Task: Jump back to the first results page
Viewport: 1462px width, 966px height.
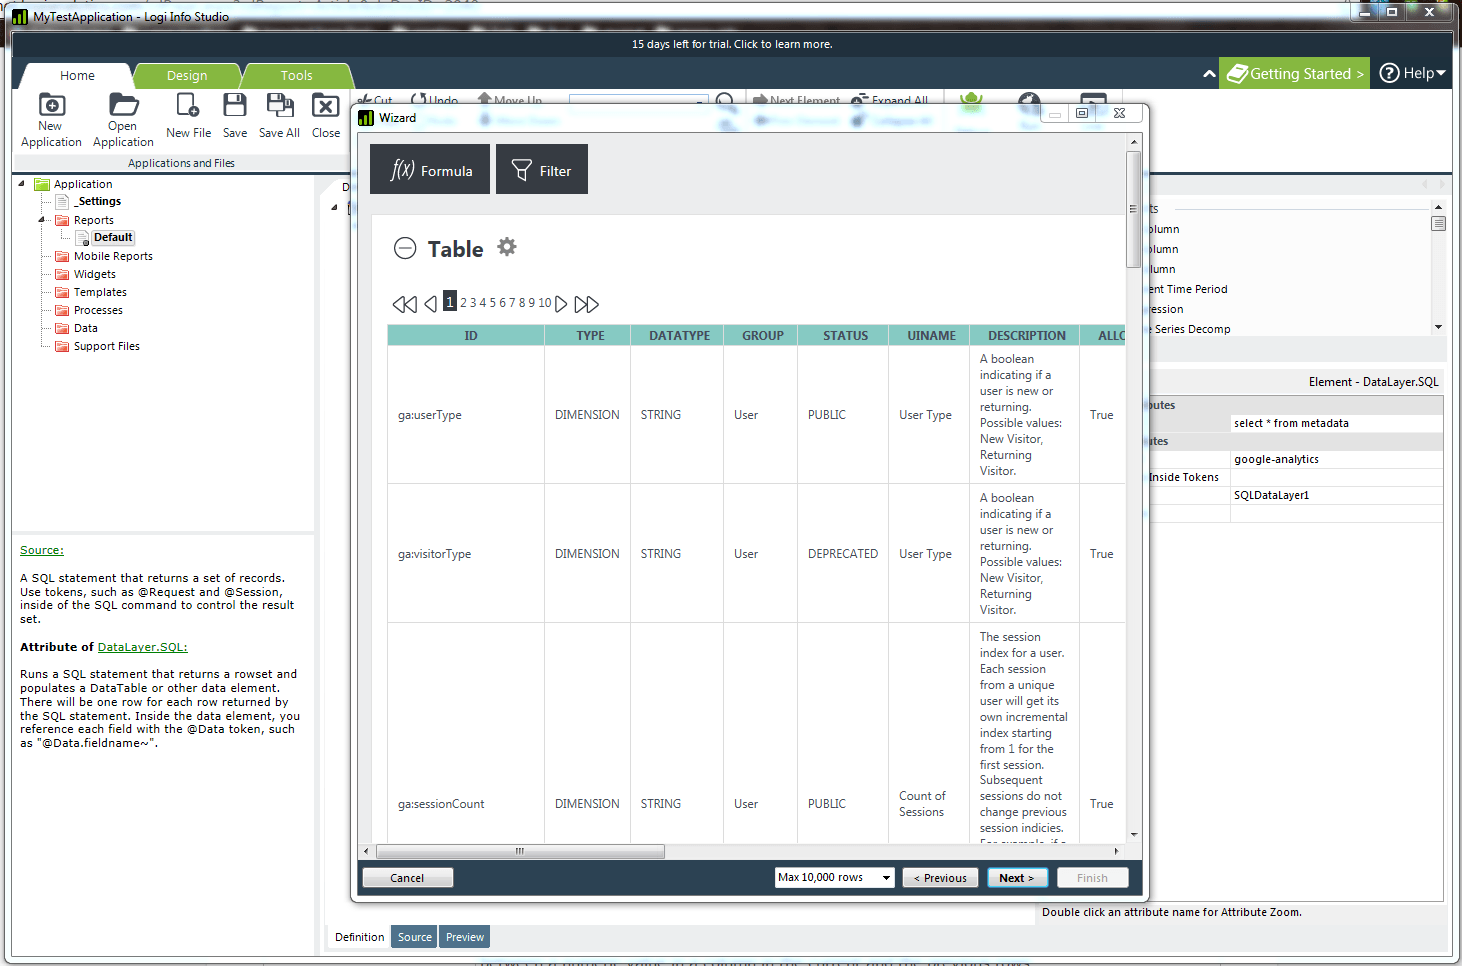Action: point(404,303)
